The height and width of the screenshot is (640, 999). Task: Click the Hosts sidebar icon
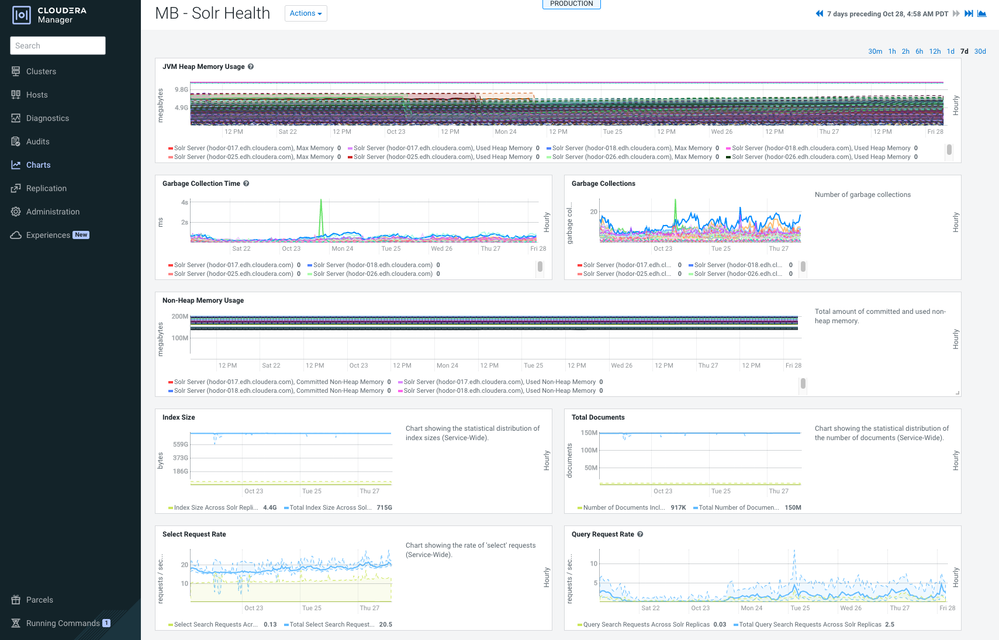click(16, 95)
